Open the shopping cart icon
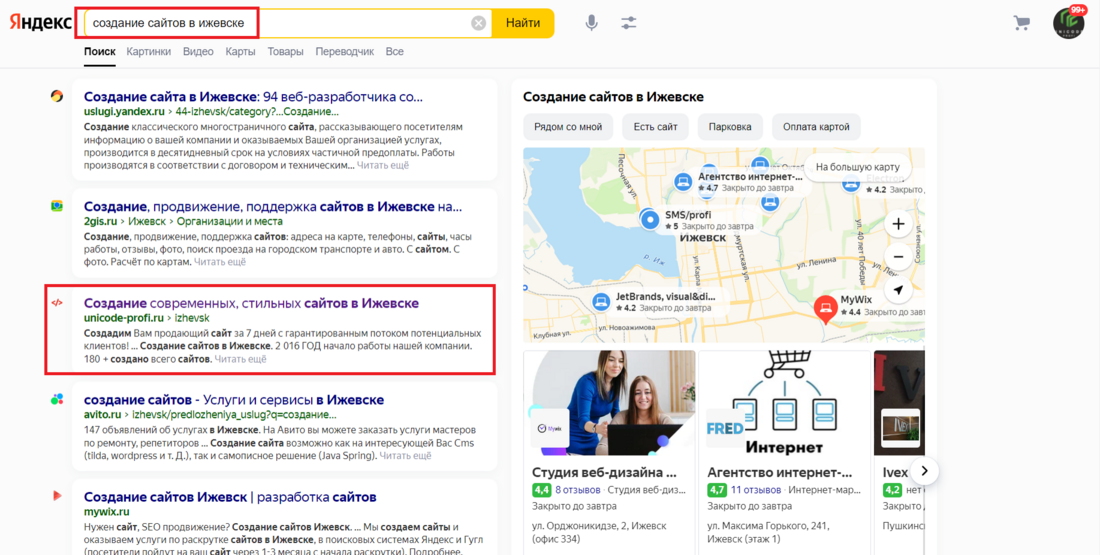1100x555 pixels. coord(1021,23)
